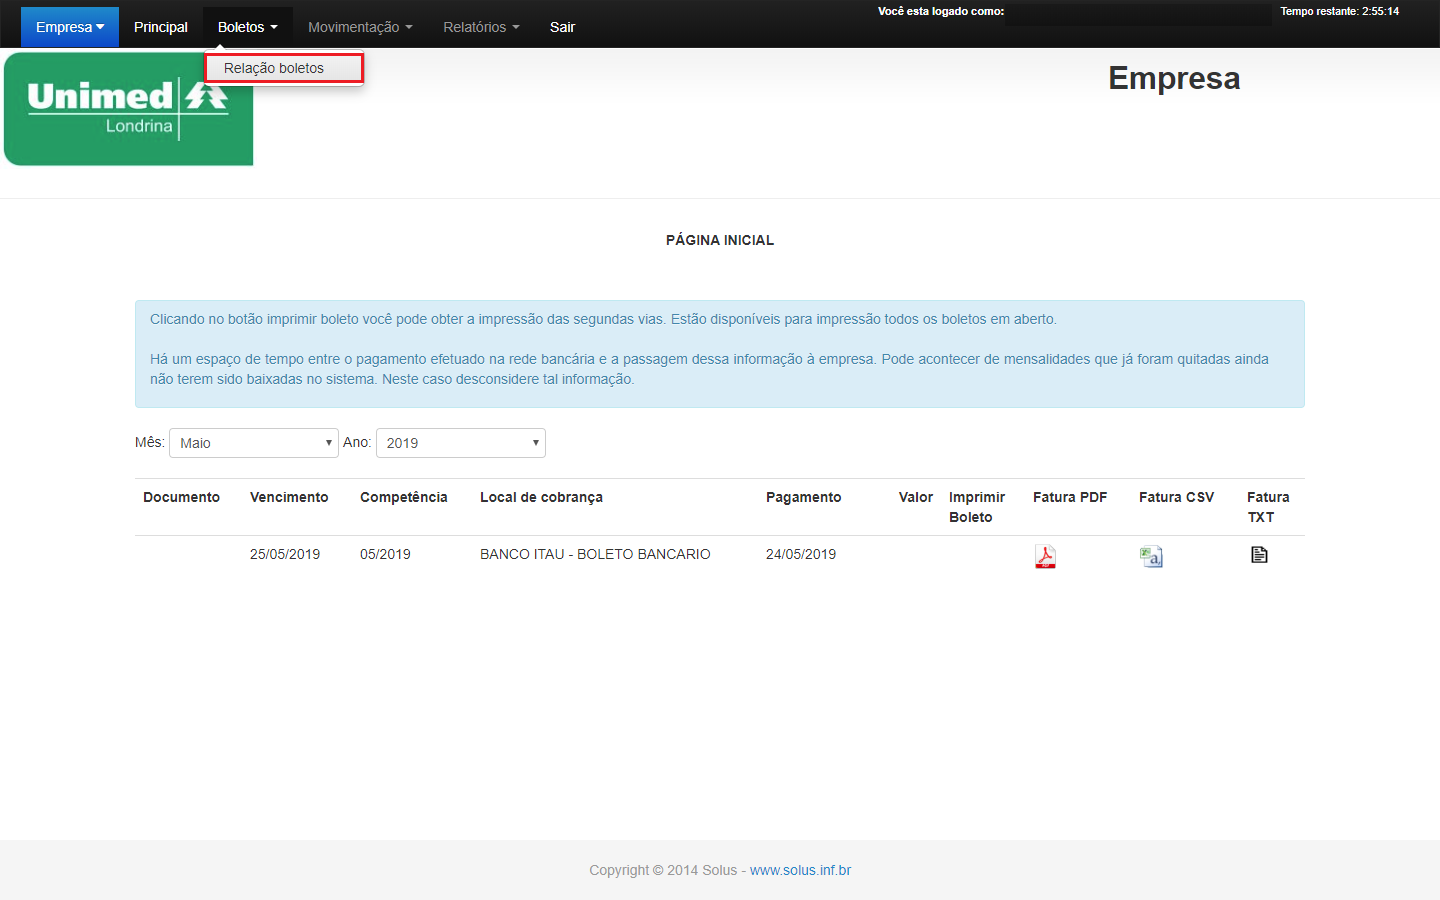1440x900 pixels.
Task: Click the Vencimento column header
Action: click(x=289, y=497)
